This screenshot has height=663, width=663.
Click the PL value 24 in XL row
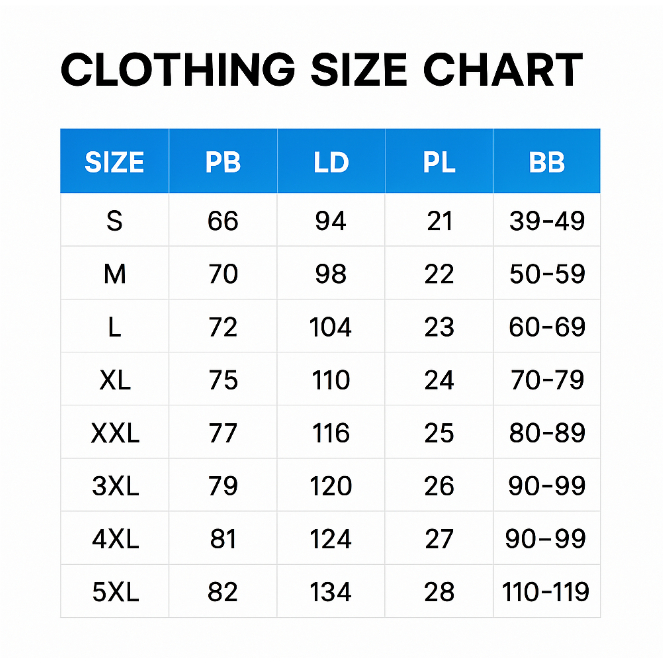pyautogui.click(x=439, y=380)
